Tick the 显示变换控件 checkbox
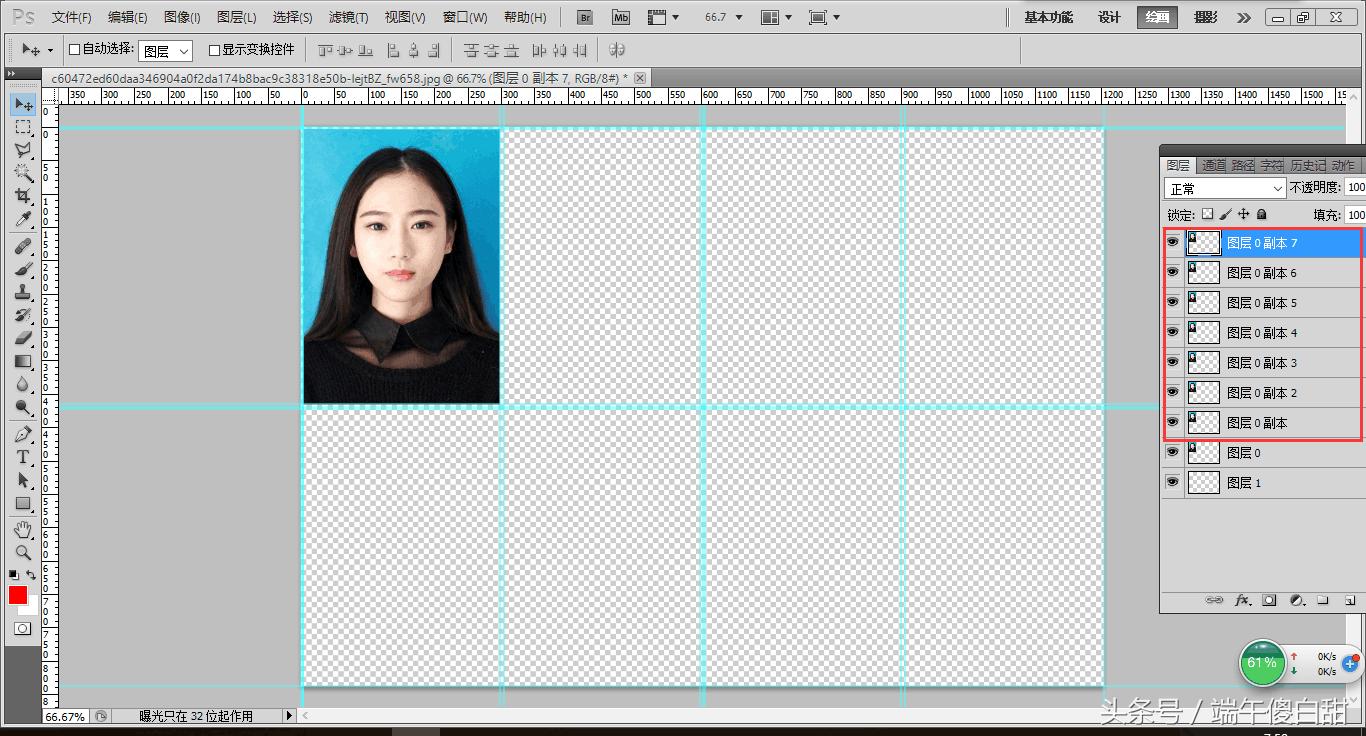This screenshot has width=1366, height=736. [x=214, y=50]
